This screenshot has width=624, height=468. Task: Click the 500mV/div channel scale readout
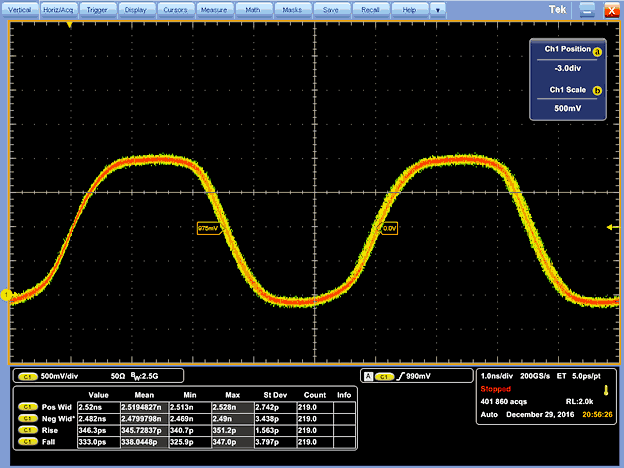coord(59,376)
